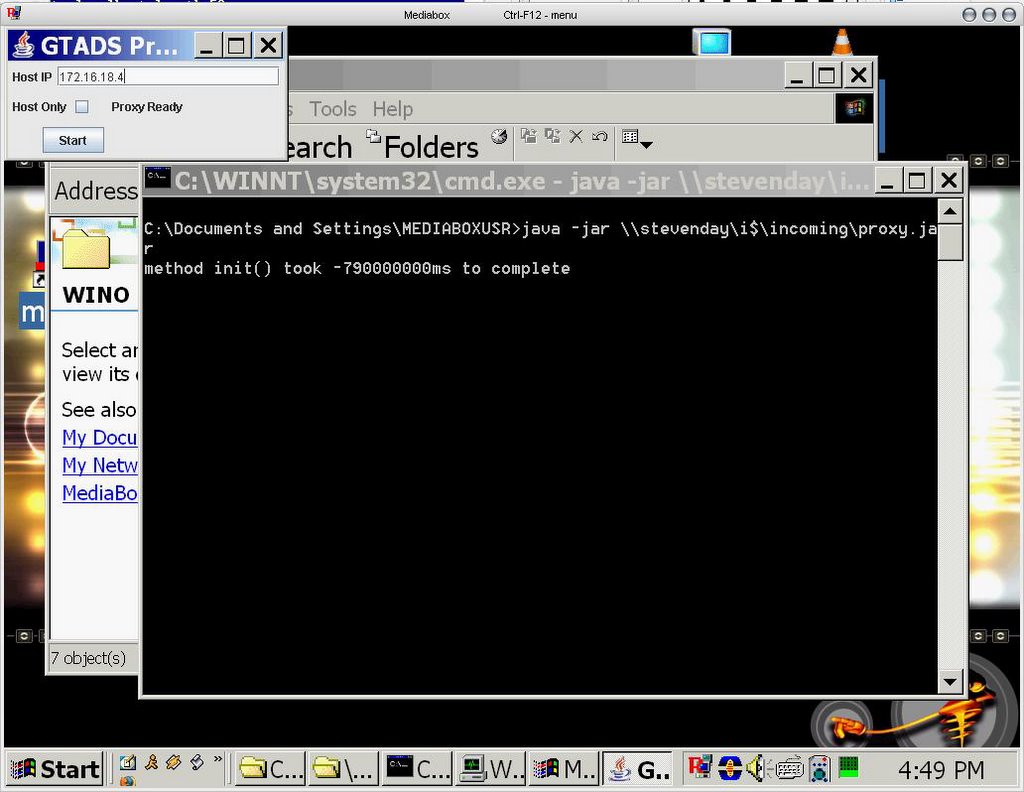Expand the quick launch chevron
1024x792 pixels.
[218, 762]
